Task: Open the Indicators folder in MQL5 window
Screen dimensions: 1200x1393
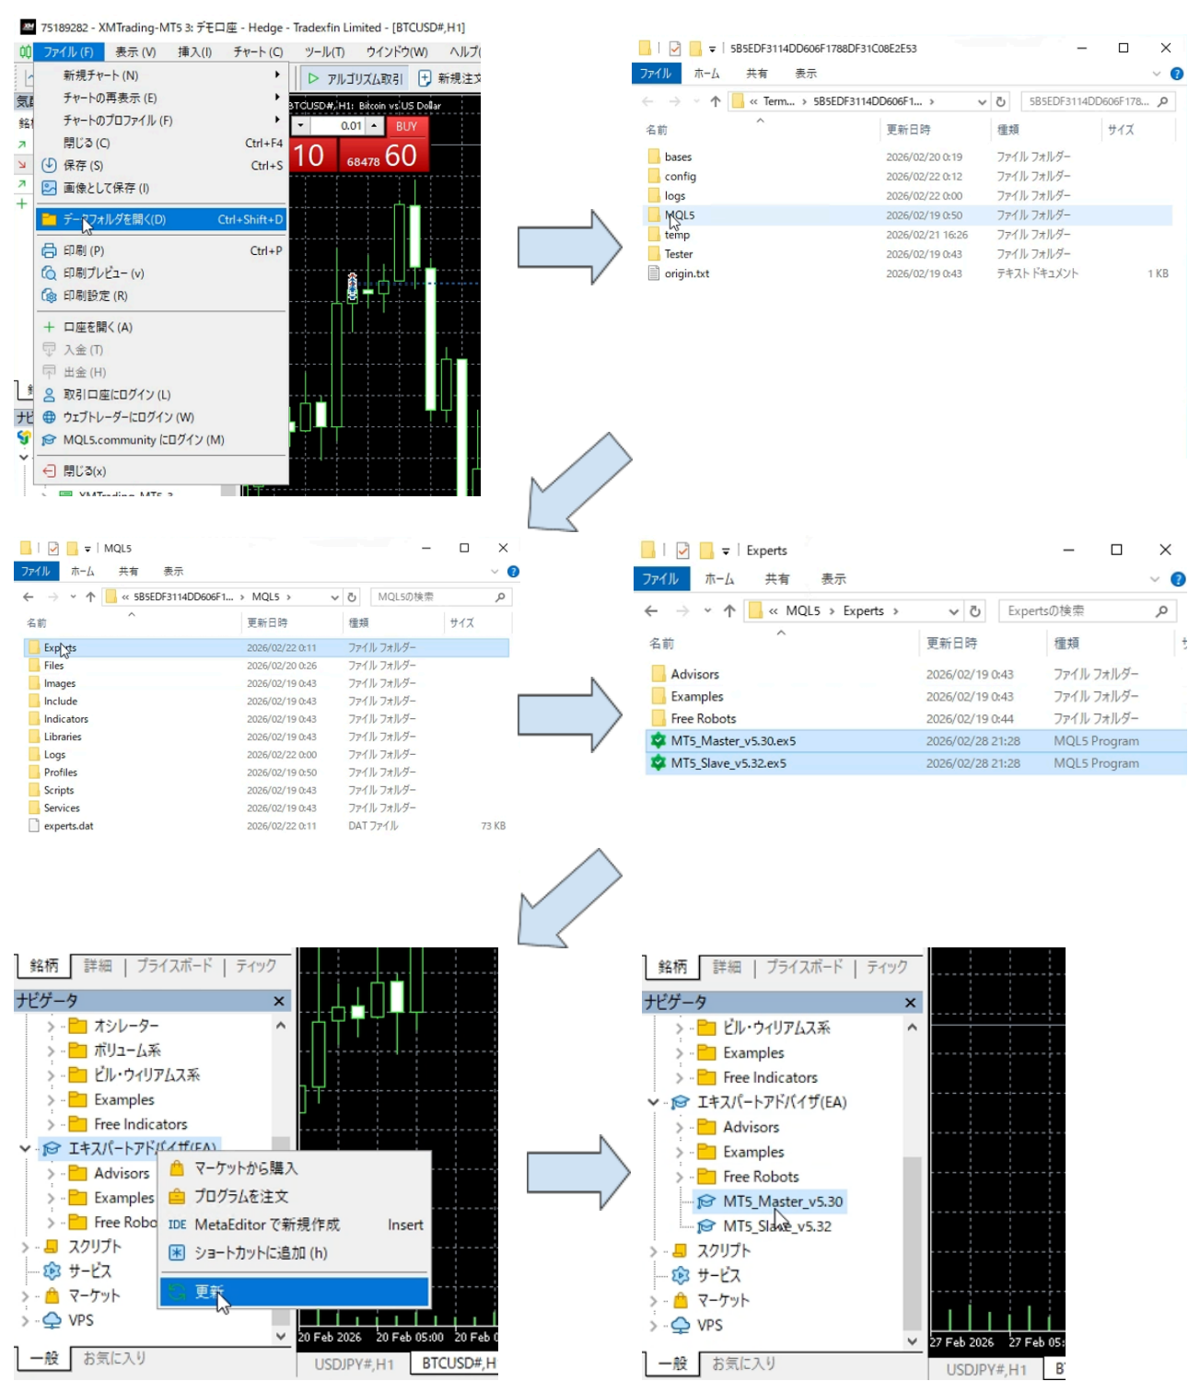Action: tap(65, 719)
